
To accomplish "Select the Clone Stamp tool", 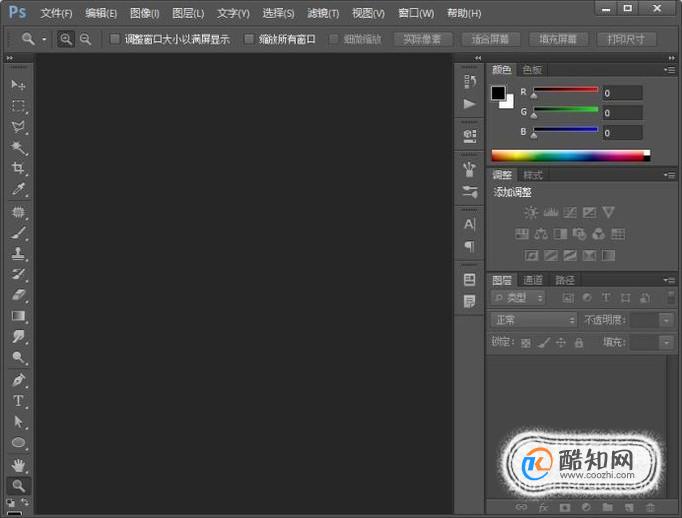I will pos(18,253).
